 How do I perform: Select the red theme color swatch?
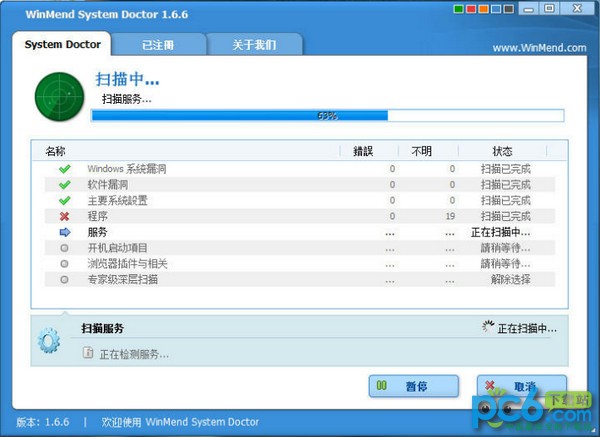click(x=471, y=9)
